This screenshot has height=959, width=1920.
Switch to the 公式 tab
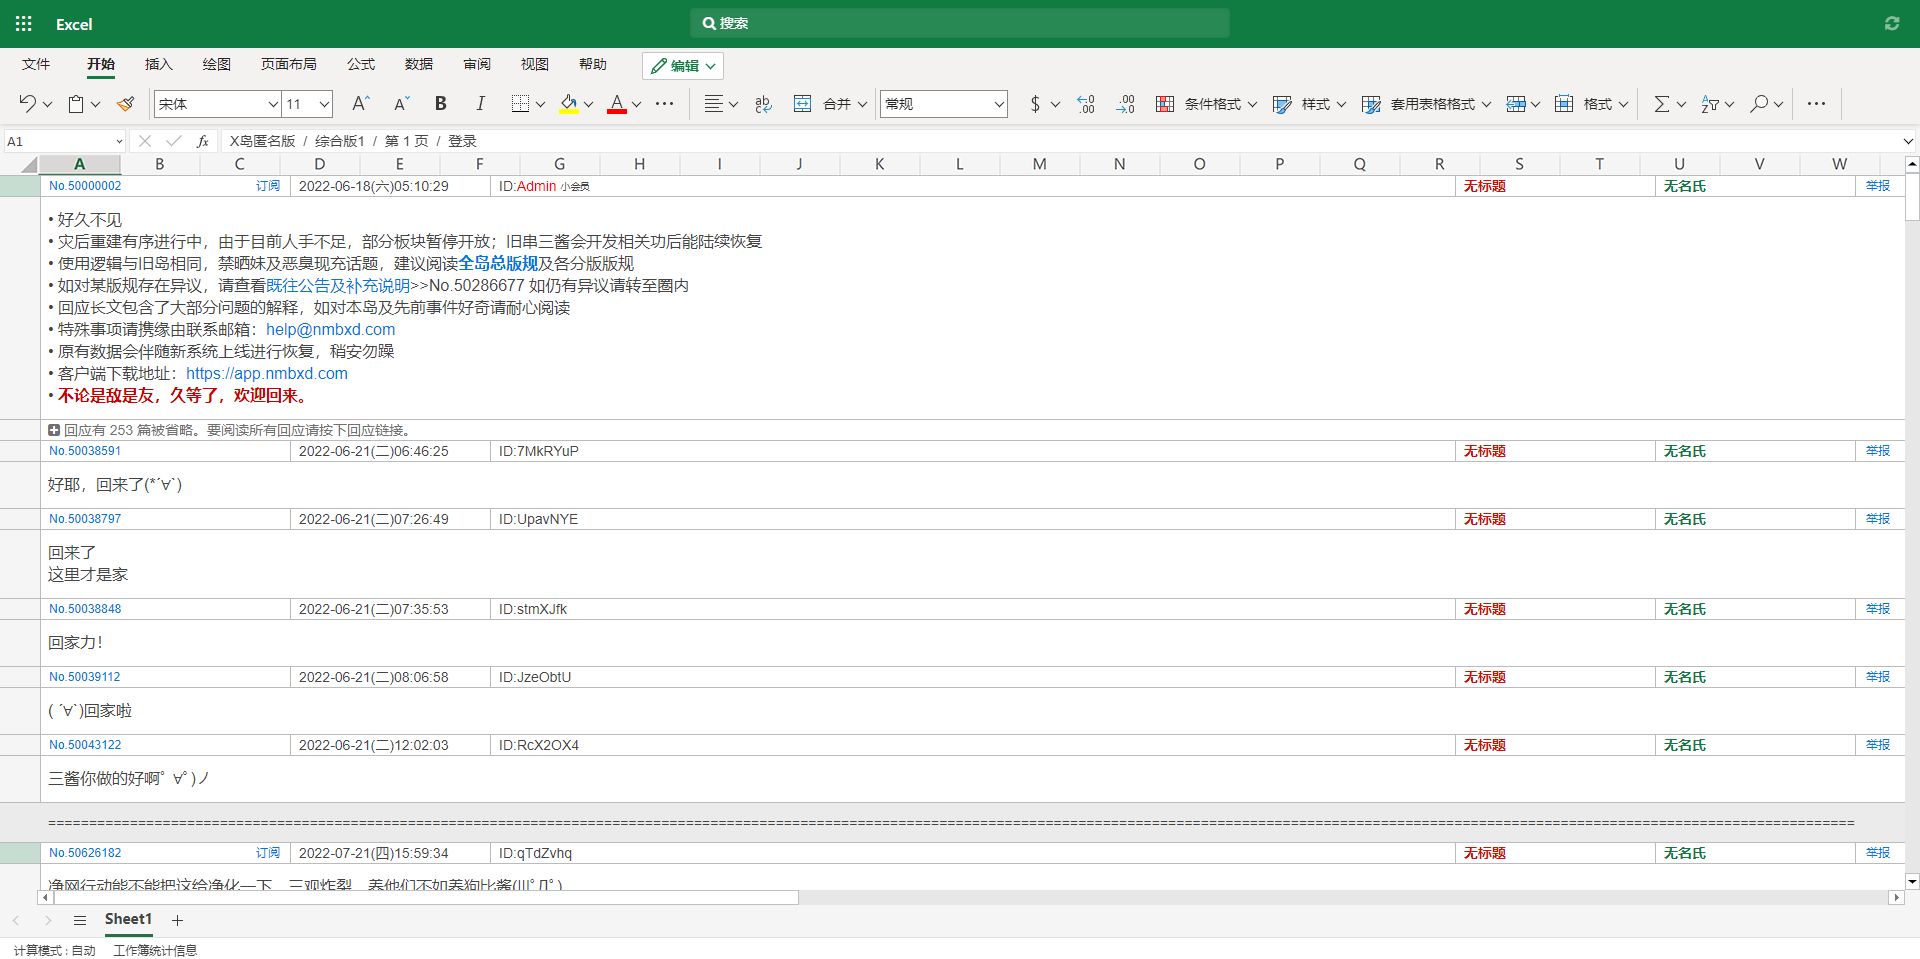click(361, 64)
